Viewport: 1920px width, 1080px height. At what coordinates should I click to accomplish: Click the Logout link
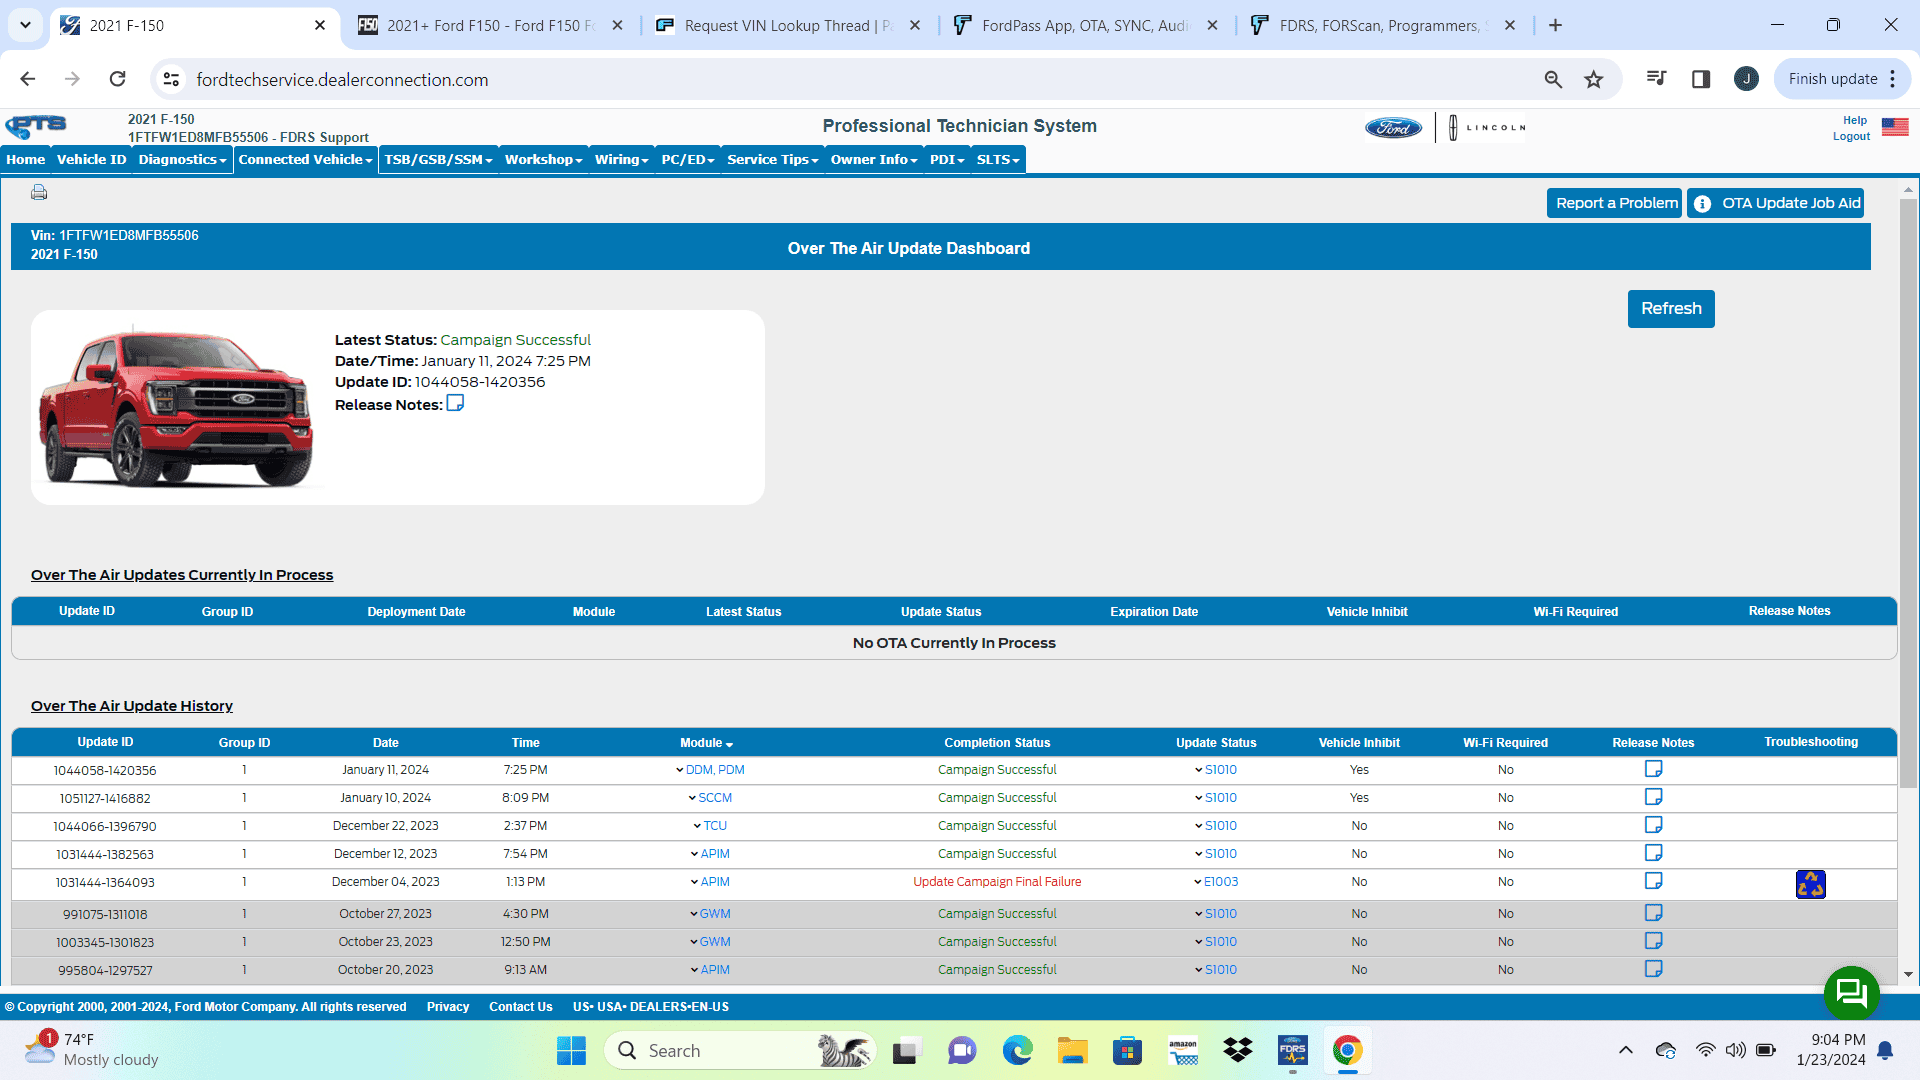tap(1850, 136)
